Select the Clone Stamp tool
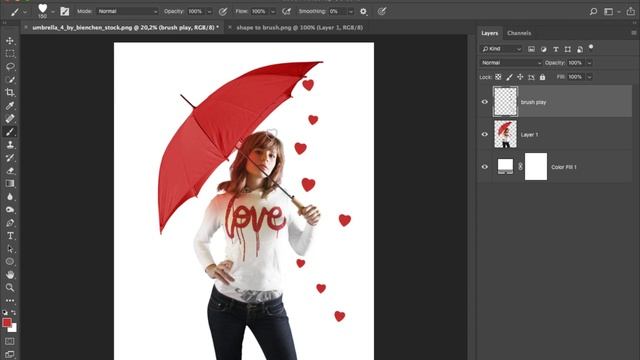The height and width of the screenshot is (360, 640). pos(10,145)
